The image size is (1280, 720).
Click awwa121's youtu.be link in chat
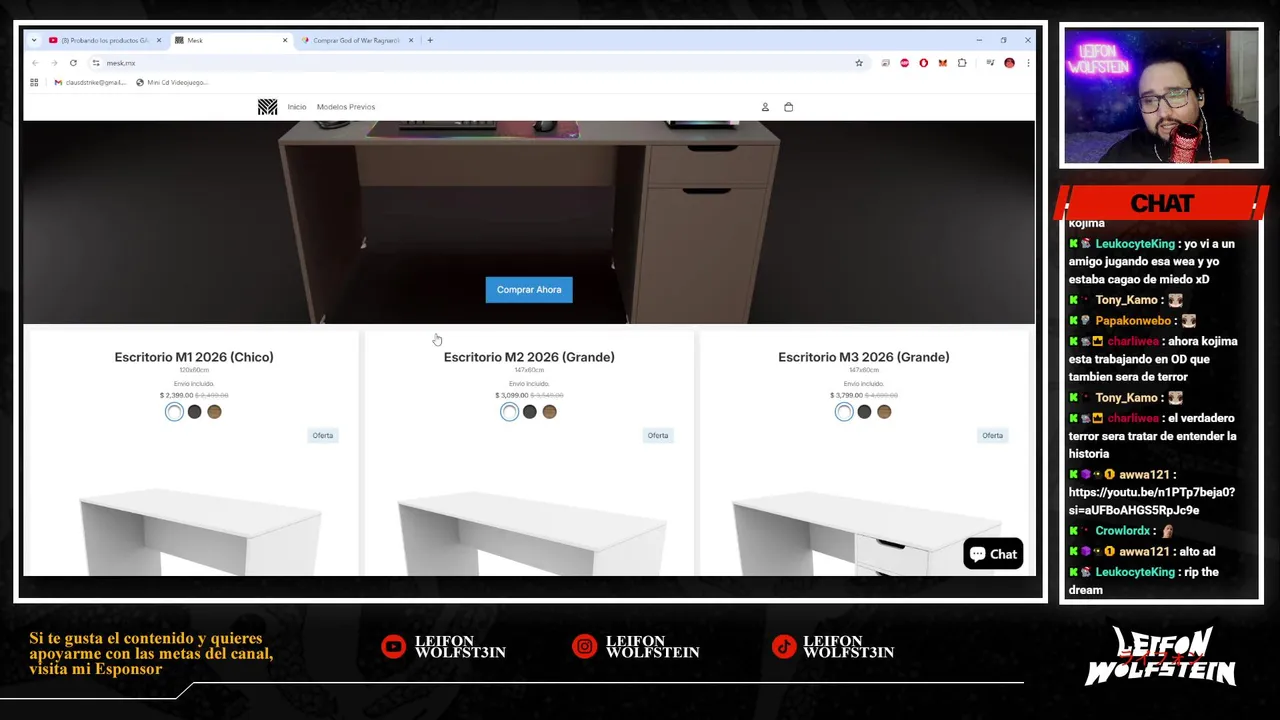(1152, 501)
